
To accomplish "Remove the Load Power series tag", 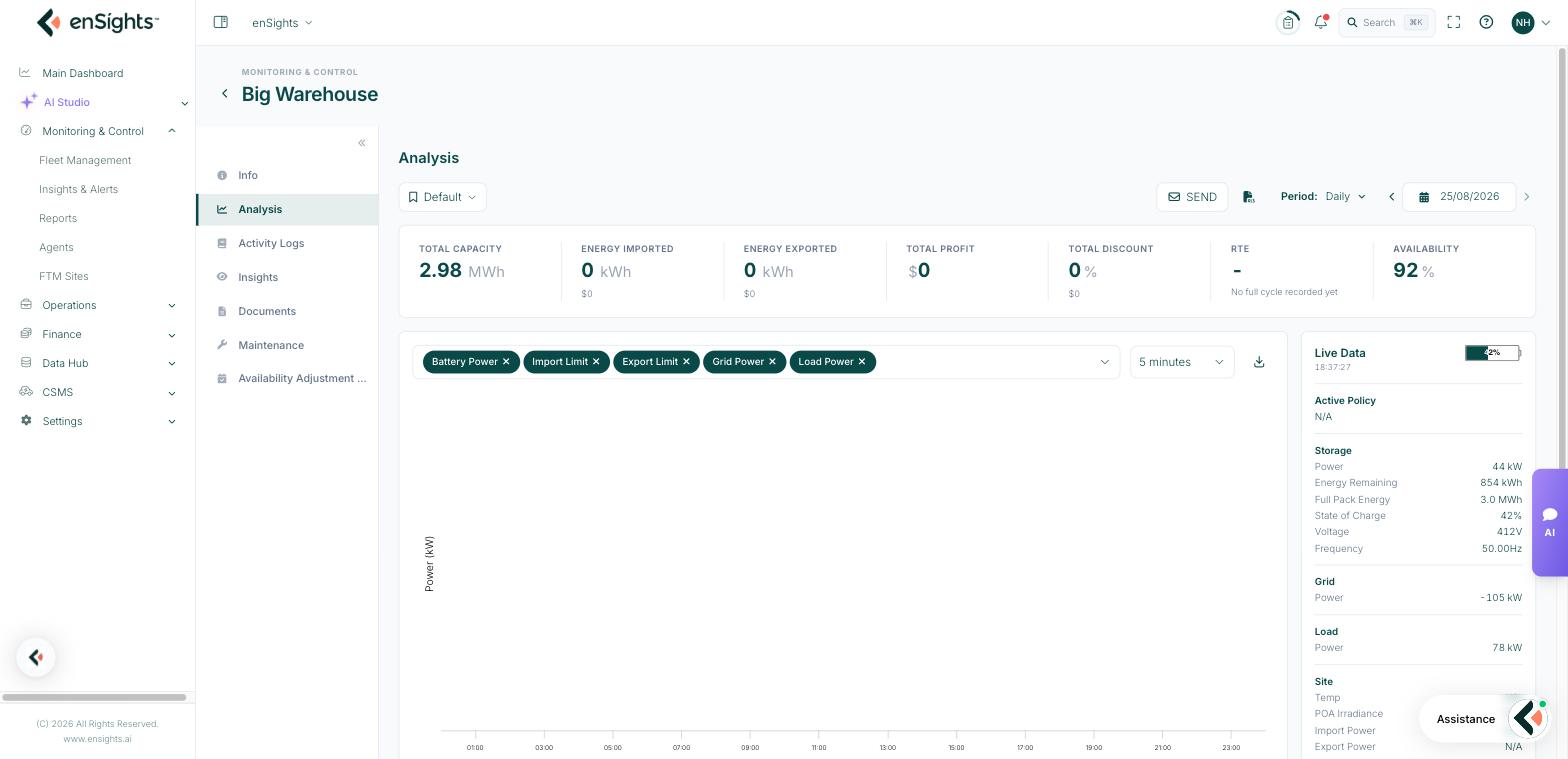I will pyautogui.click(x=862, y=362).
